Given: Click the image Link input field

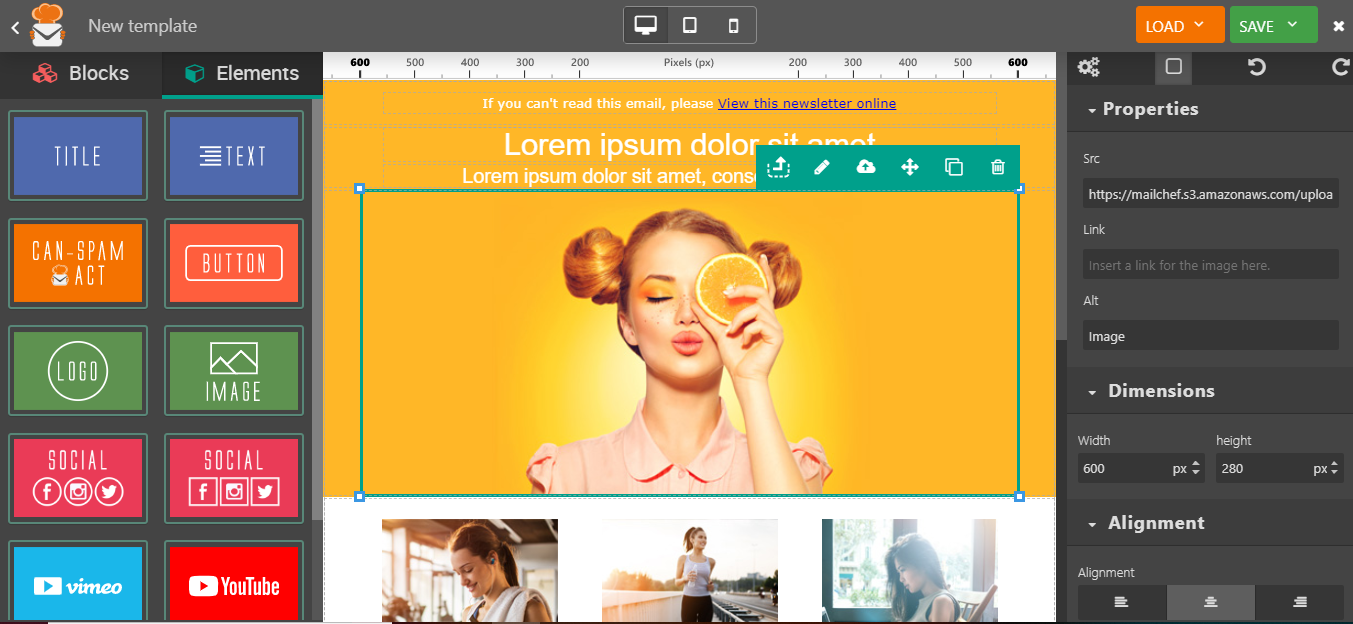Looking at the screenshot, I should click(x=1210, y=265).
